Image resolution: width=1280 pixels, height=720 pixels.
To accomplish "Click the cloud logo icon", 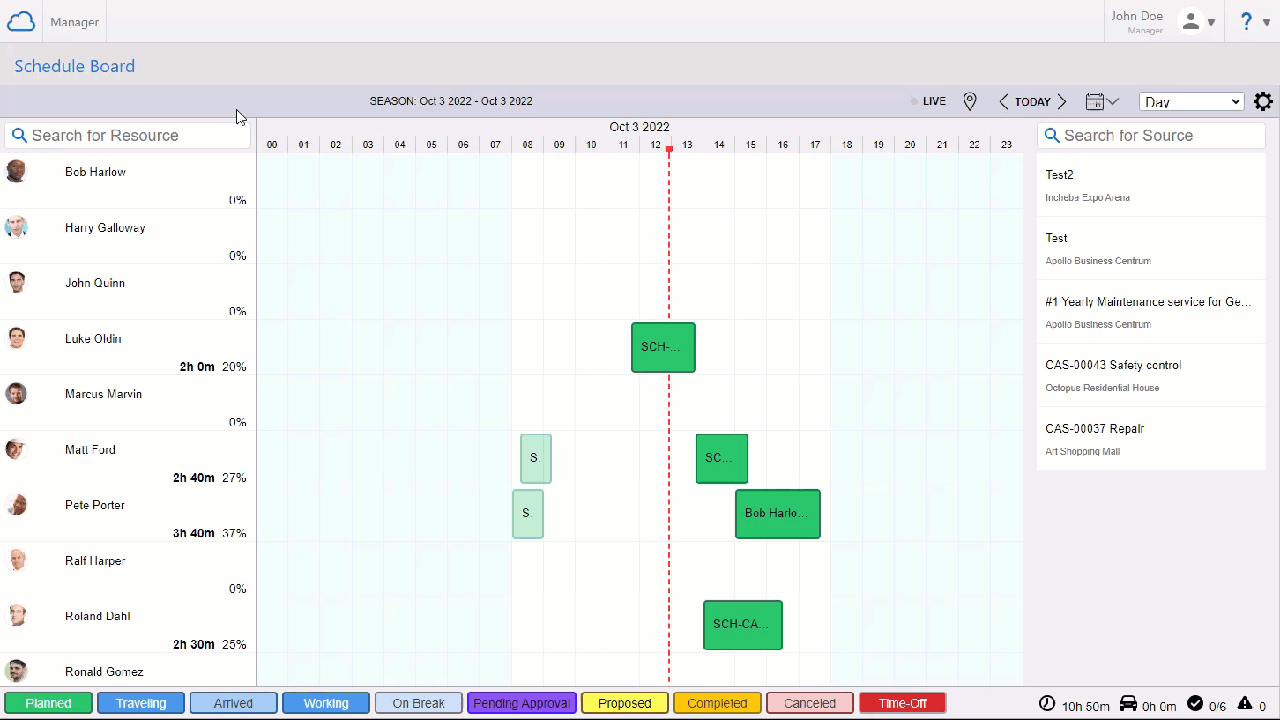I will coord(21,21).
